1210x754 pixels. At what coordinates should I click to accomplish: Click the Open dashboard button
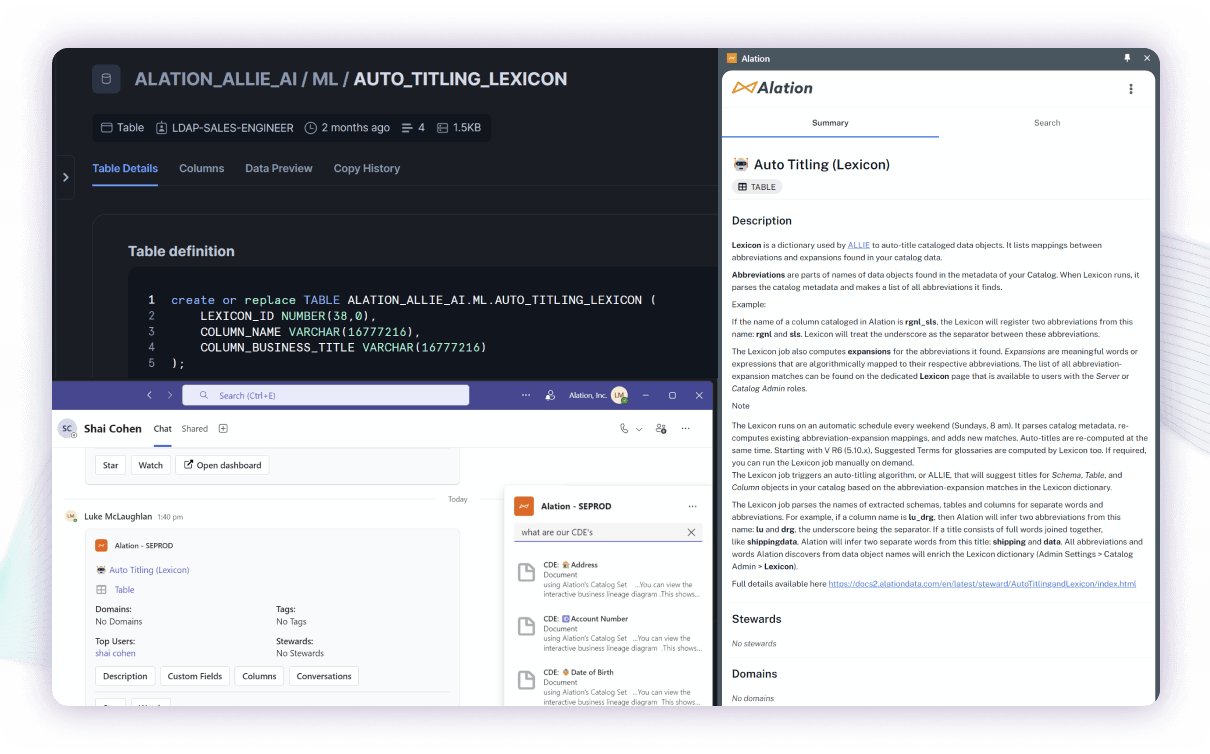click(222, 465)
